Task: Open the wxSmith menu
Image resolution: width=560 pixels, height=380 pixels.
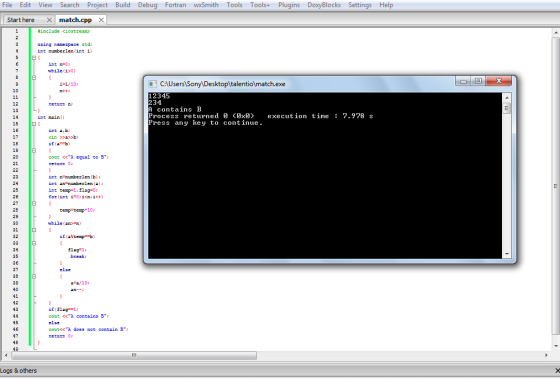Action: tap(206, 5)
